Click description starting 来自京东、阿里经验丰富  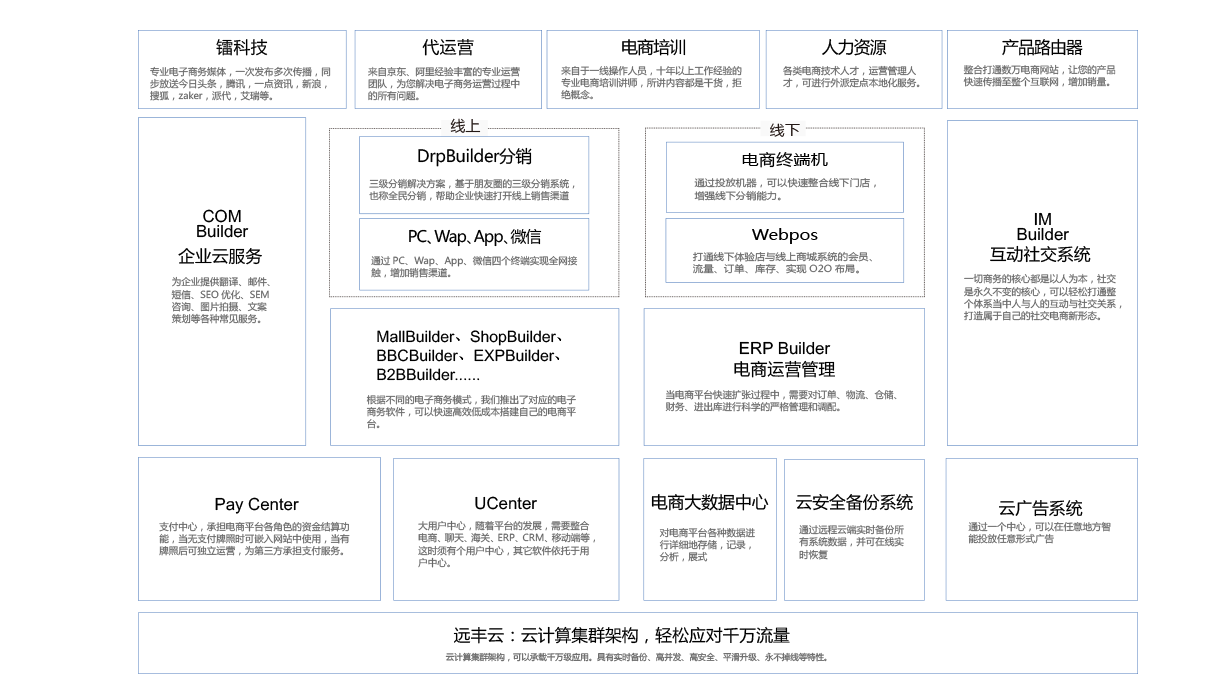pos(445,84)
